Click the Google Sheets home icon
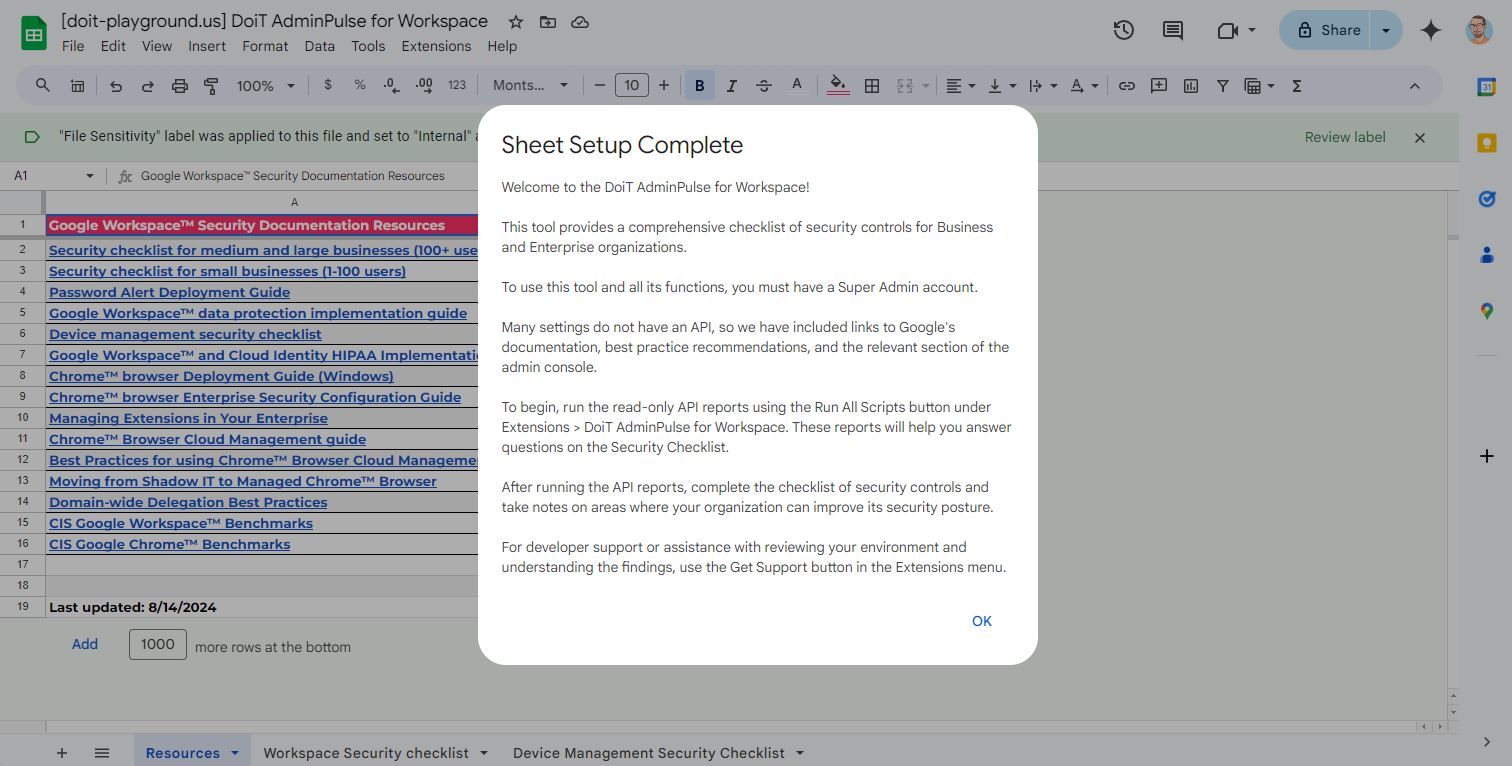The width and height of the screenshot is (1512, 766). [x=34, y=33]
